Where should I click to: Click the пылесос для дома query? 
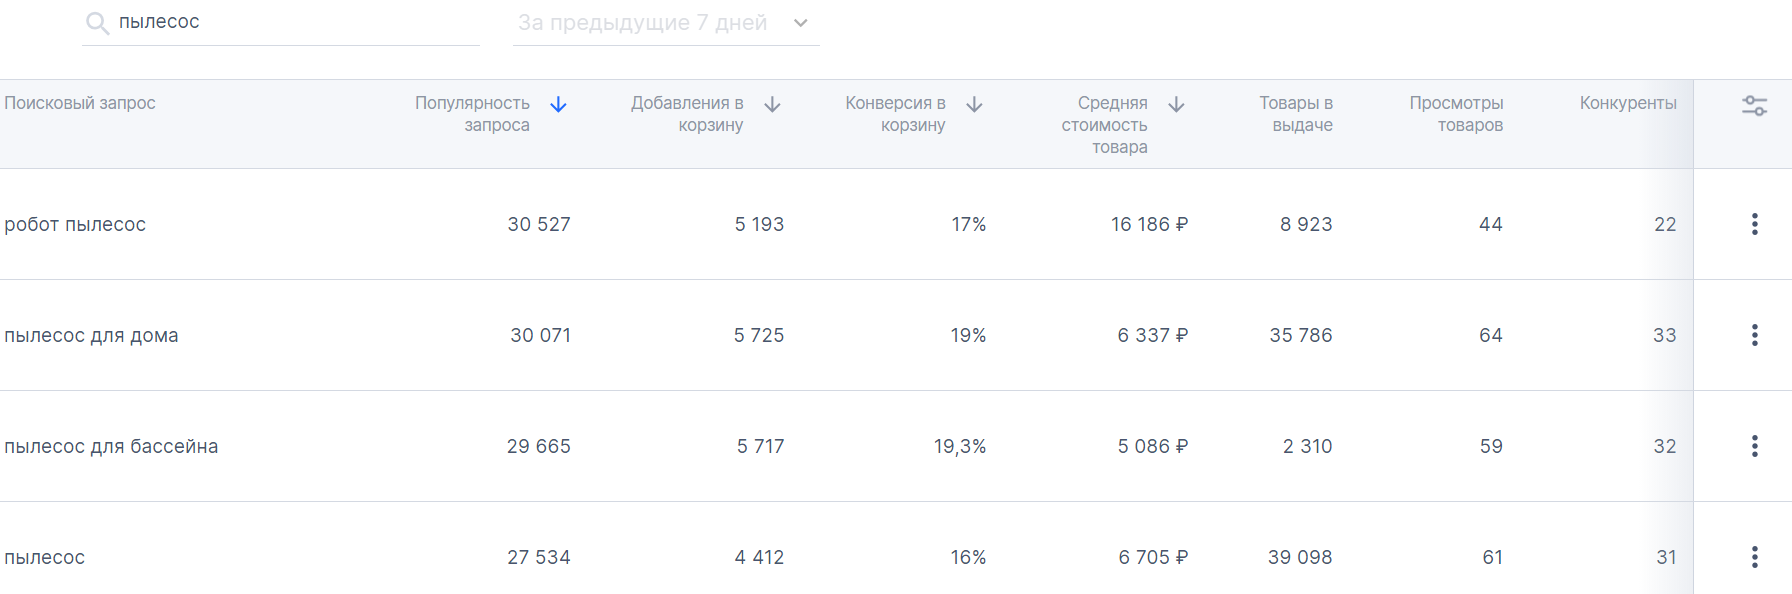point(91,335)
